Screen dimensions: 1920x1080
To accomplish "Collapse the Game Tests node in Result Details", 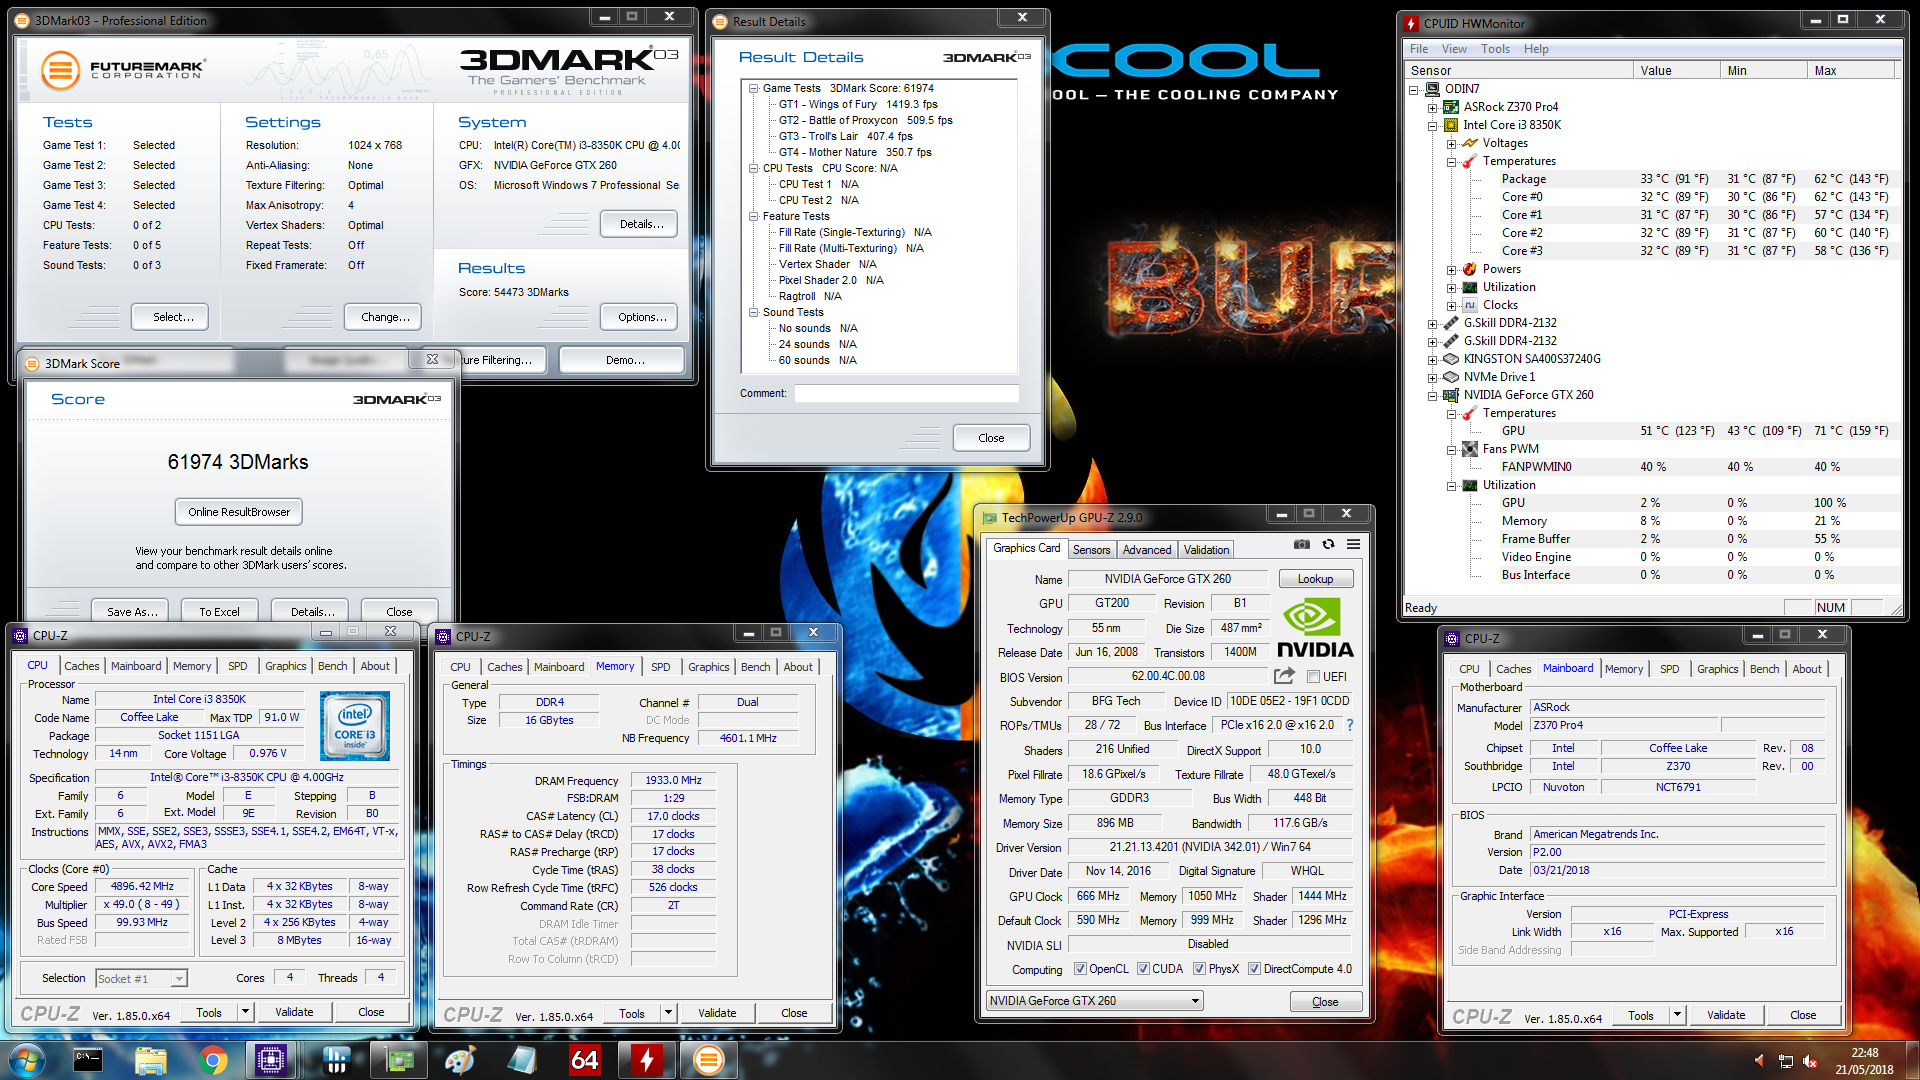I will click(754, 88).
